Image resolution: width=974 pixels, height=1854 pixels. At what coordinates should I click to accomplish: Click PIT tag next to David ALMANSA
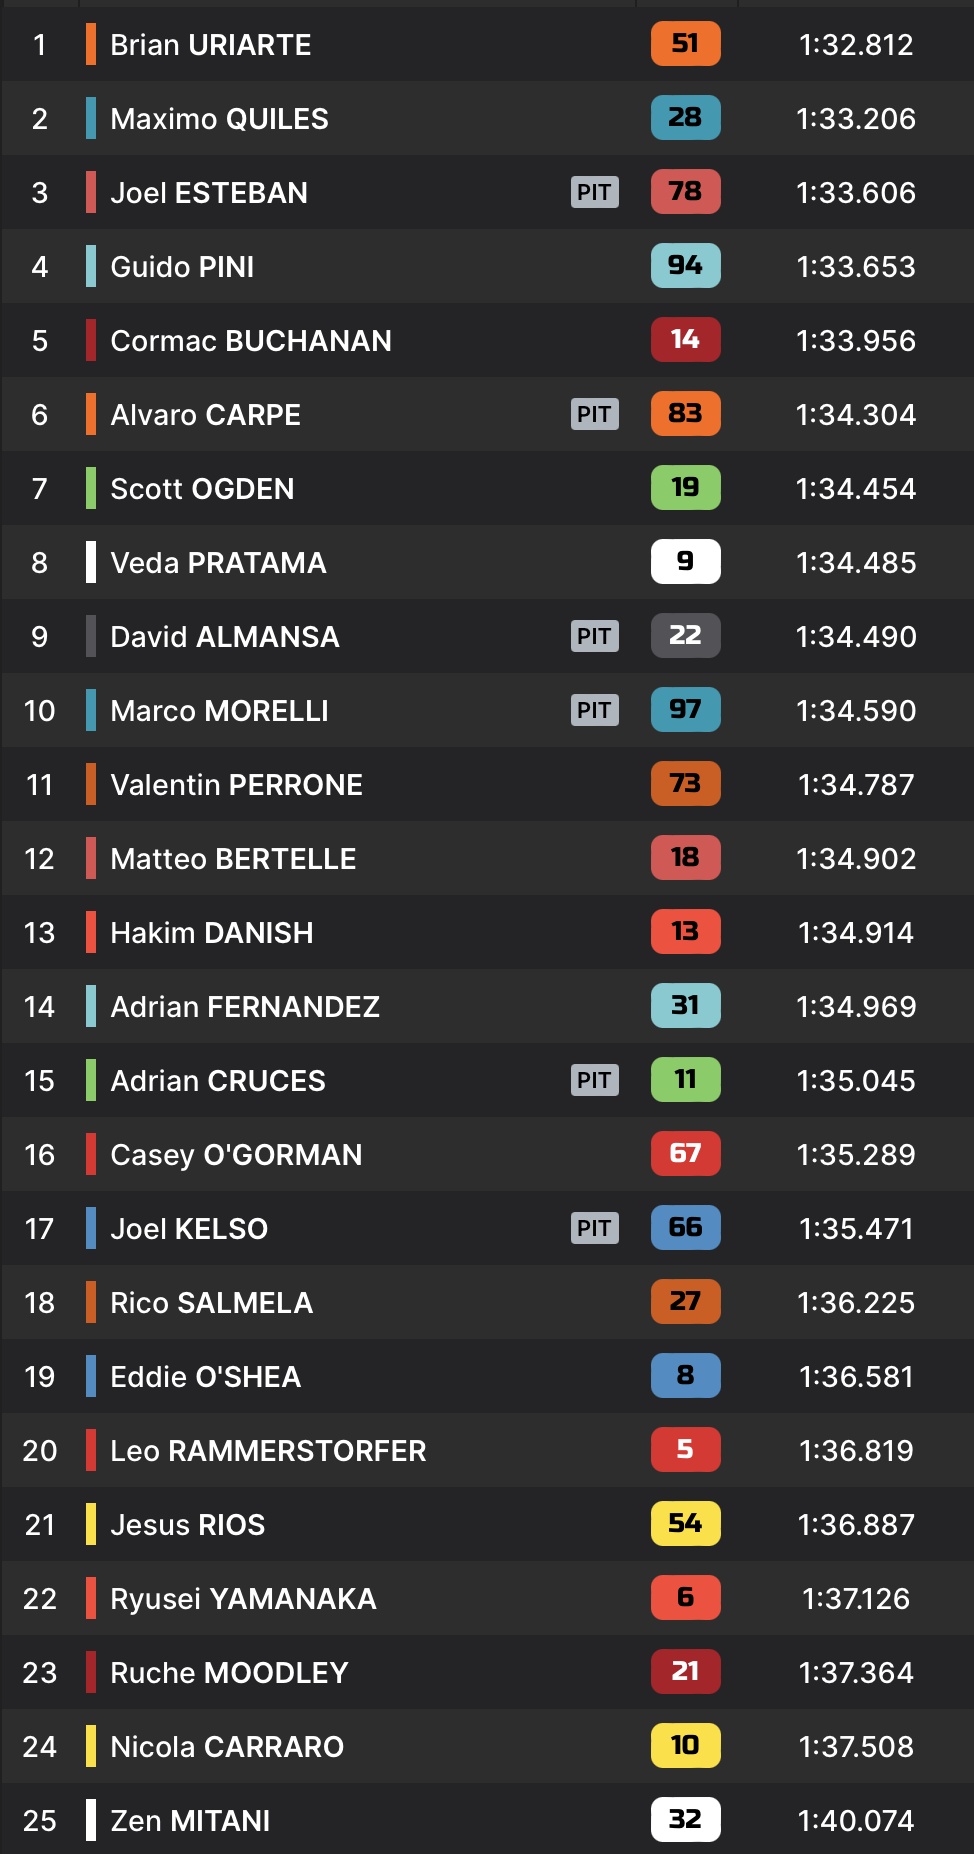(x=594, y=636)
